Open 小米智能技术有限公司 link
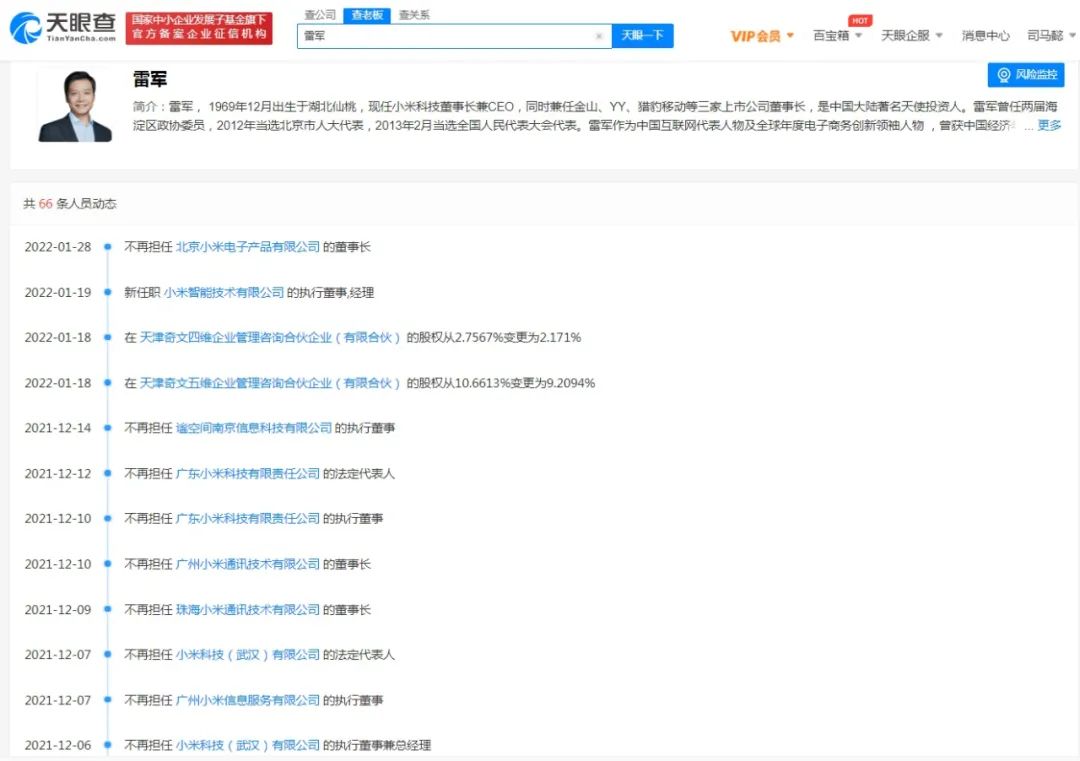The width and height of the screenshot is (1080, 761). (x=224, y=292)
